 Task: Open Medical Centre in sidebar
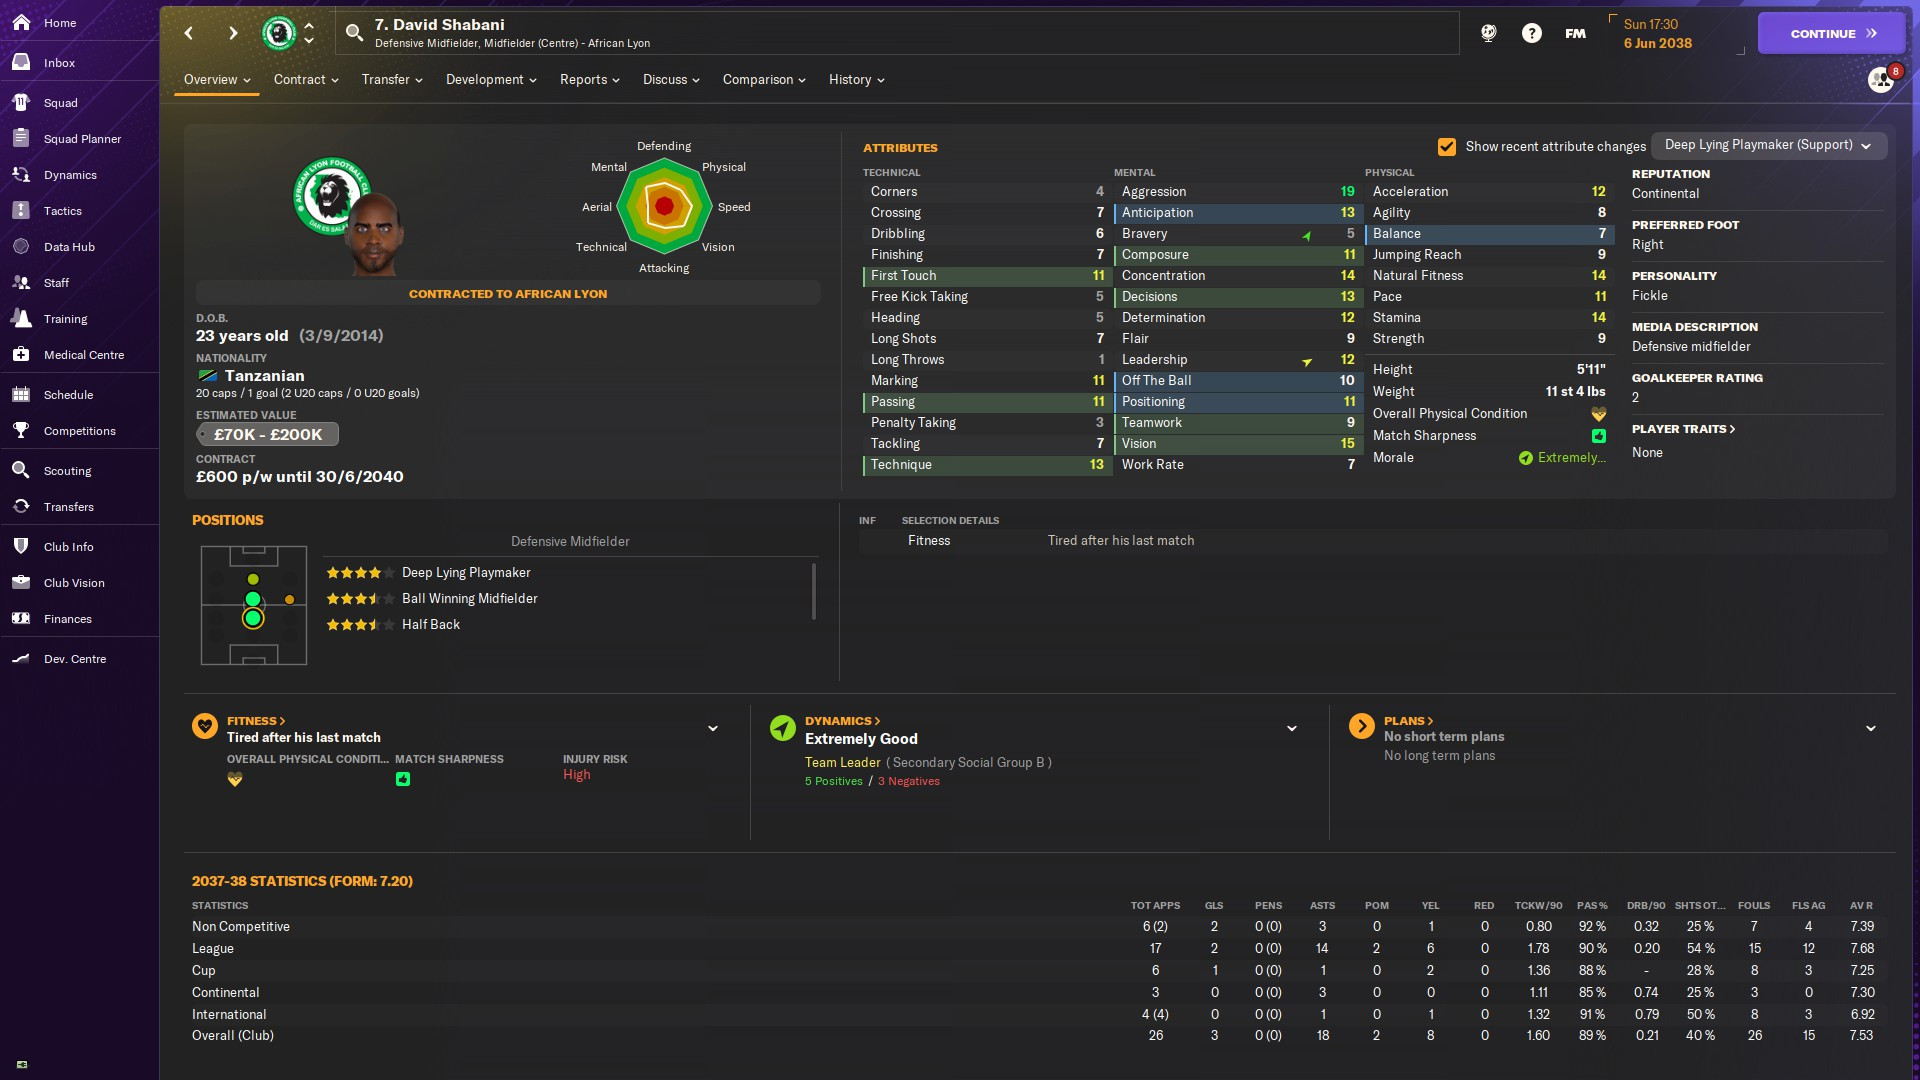(x=83, y=355)
